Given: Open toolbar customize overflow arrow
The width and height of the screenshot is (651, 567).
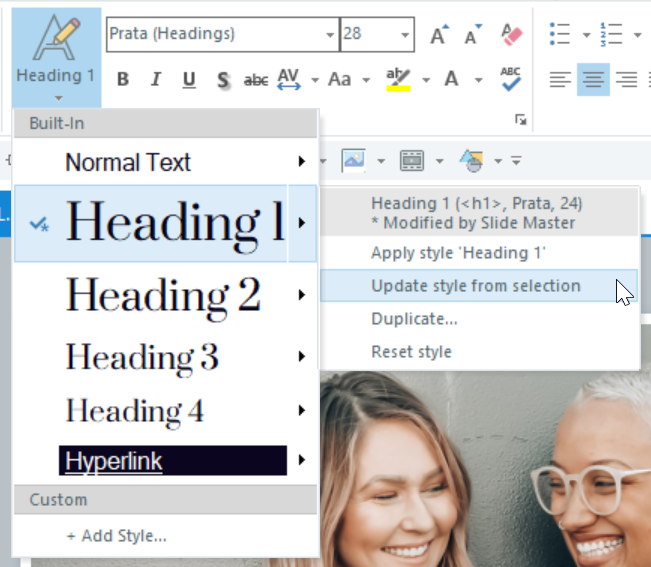Looking at the screenshot, I should (516, 161).
